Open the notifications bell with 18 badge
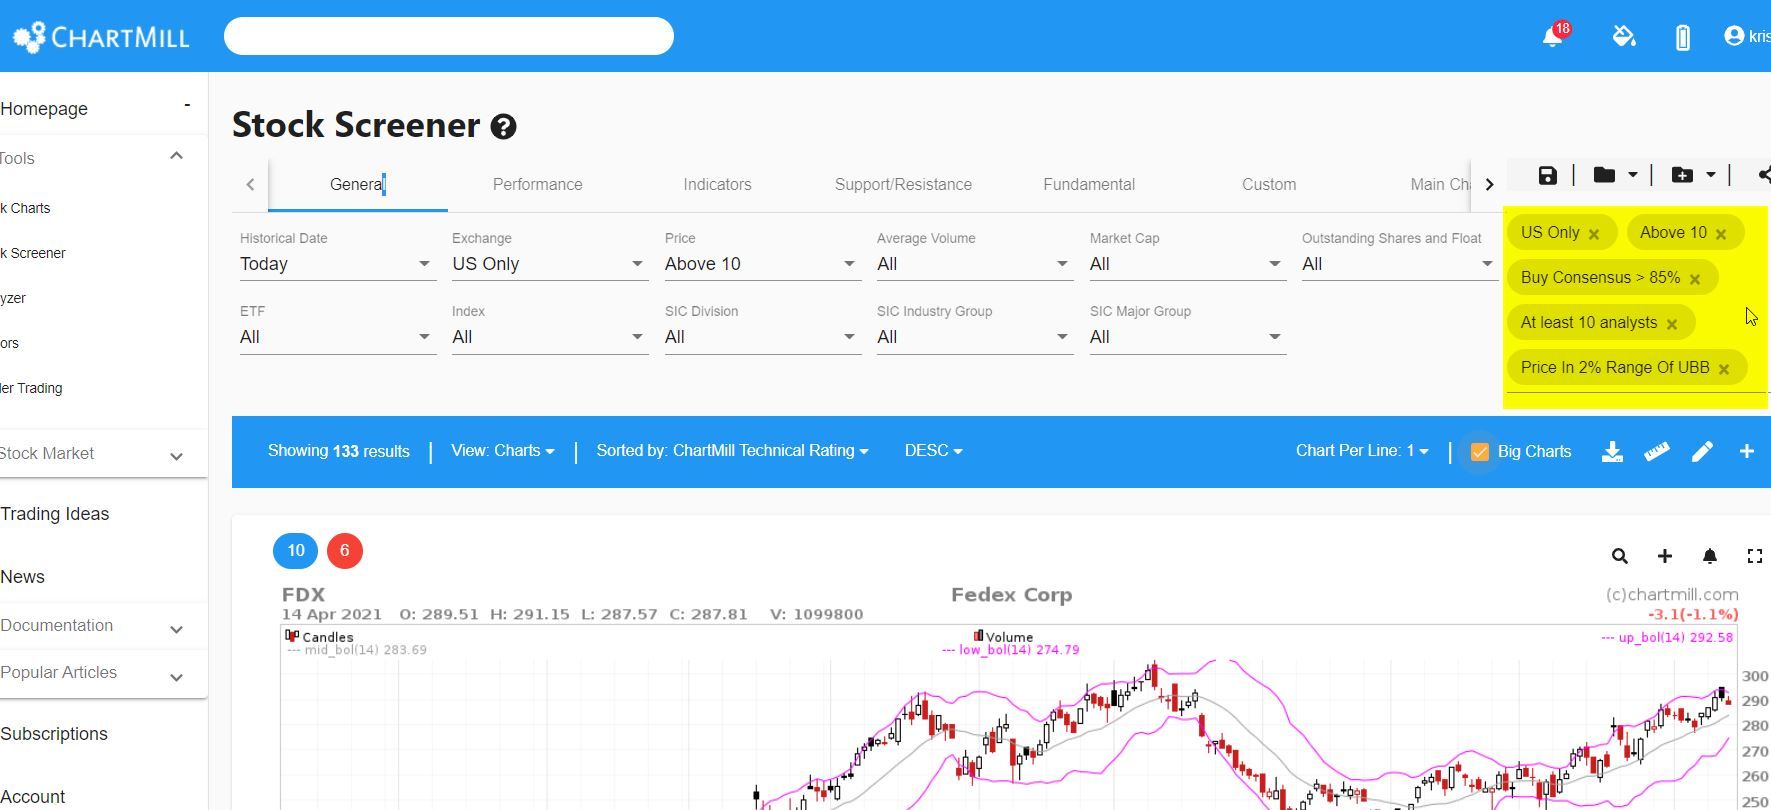The width and height of the screenshot is (1771, 810). point(1554,36)
